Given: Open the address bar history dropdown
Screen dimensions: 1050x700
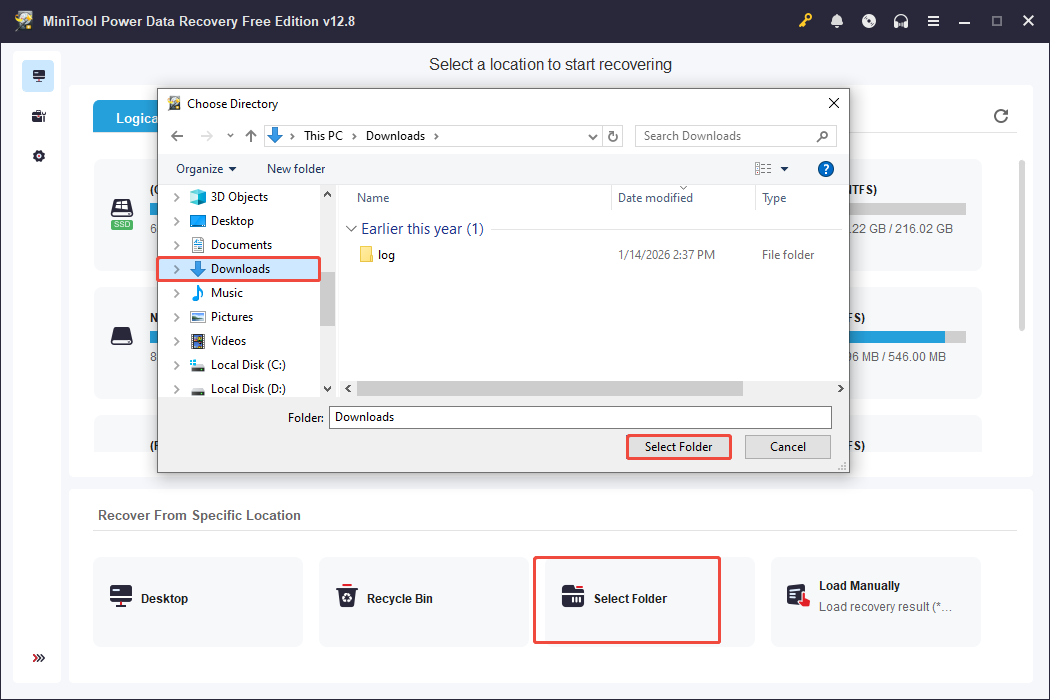Looking at the screenshot, I should click(x=593, y=137).
